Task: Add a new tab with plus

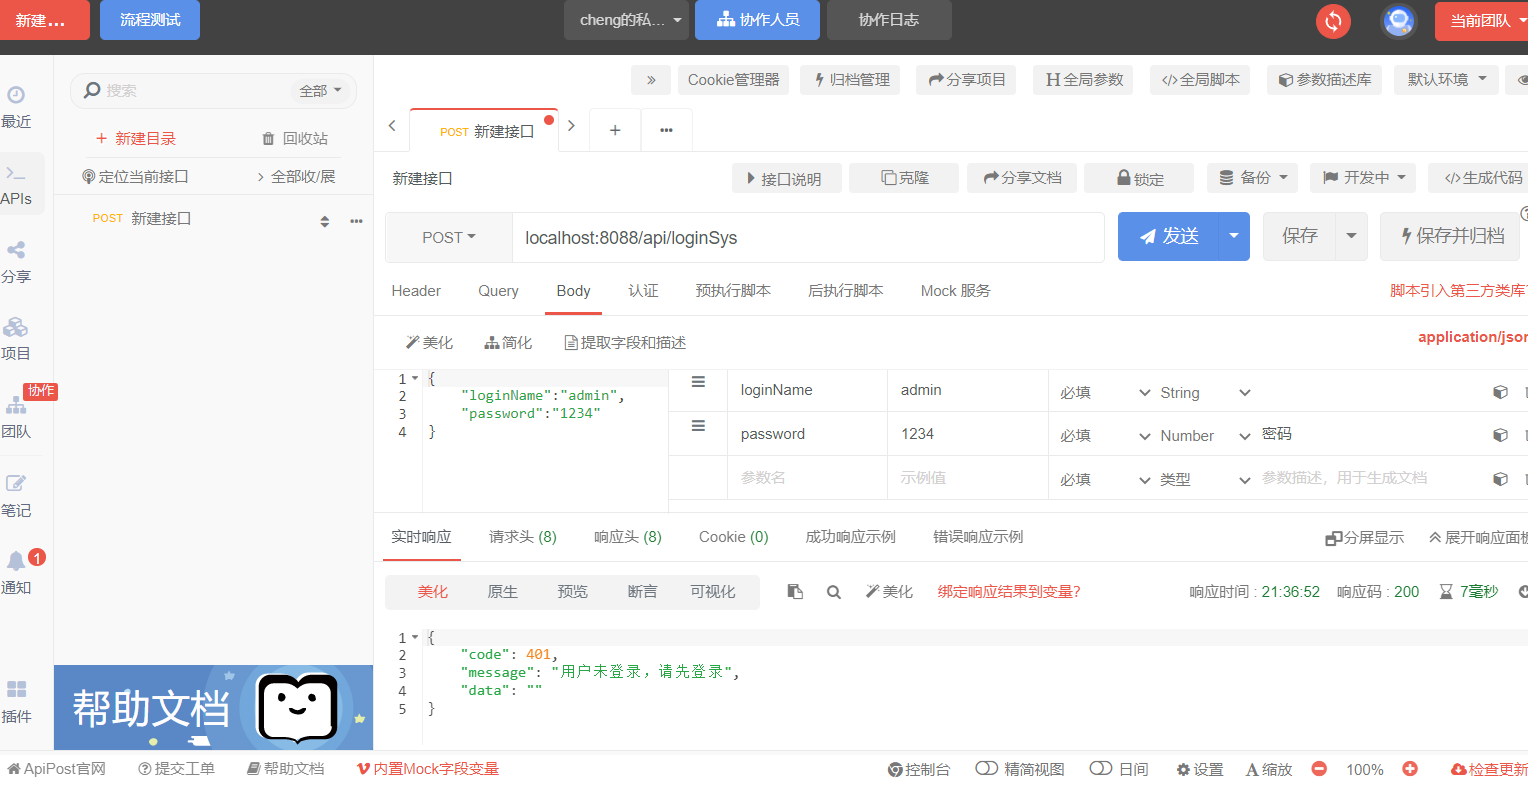Action: pos(615,130)
